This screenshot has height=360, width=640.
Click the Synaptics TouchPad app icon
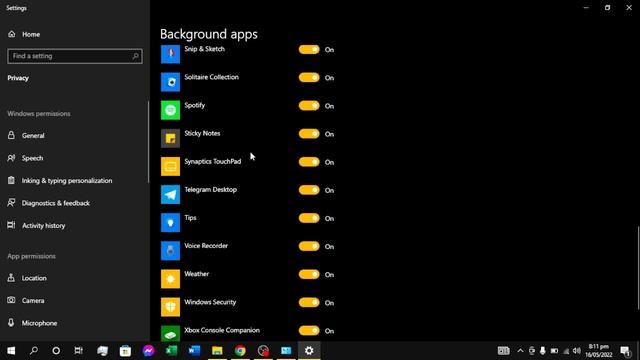(x=170, y=167)
